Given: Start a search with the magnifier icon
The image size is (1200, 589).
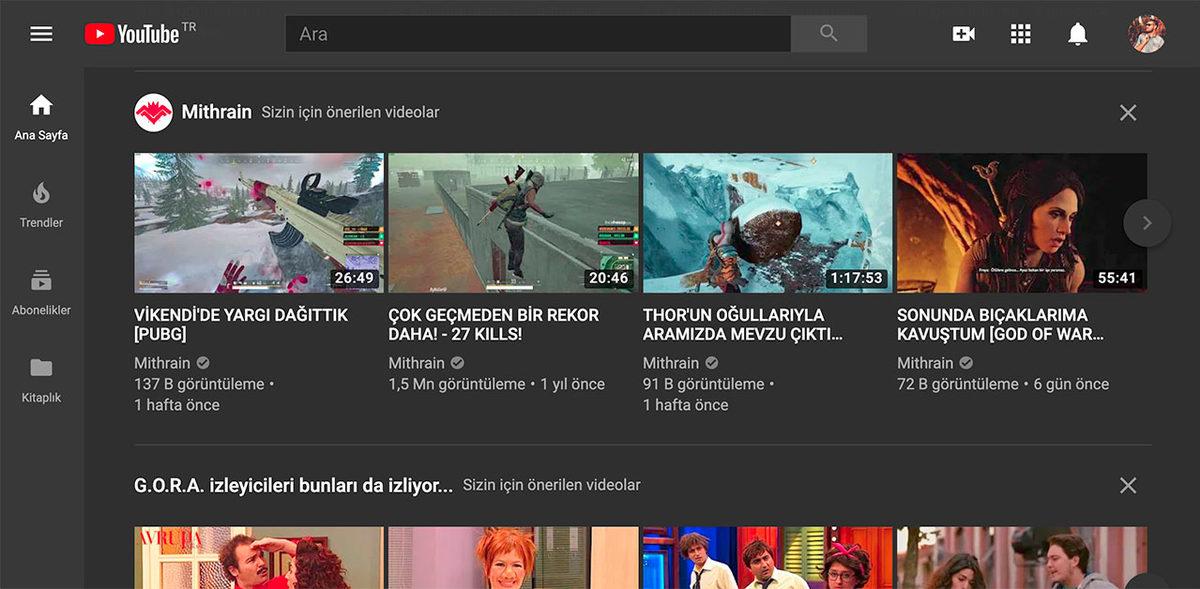Looking at the screenshot, I should pos(829,32).
